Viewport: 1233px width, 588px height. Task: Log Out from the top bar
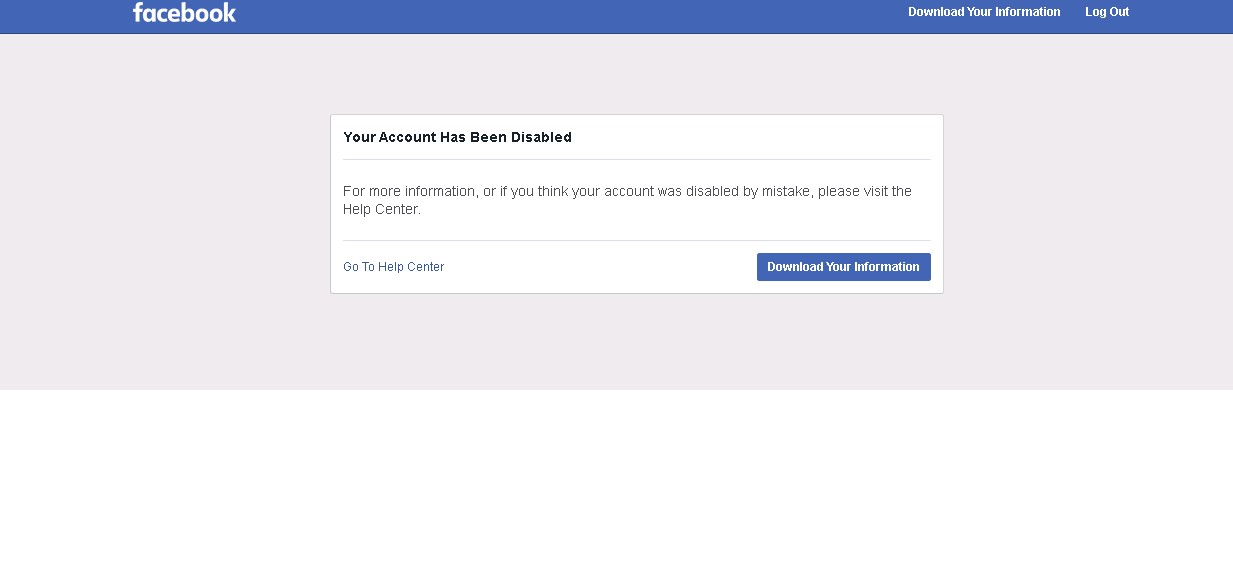1107,12
